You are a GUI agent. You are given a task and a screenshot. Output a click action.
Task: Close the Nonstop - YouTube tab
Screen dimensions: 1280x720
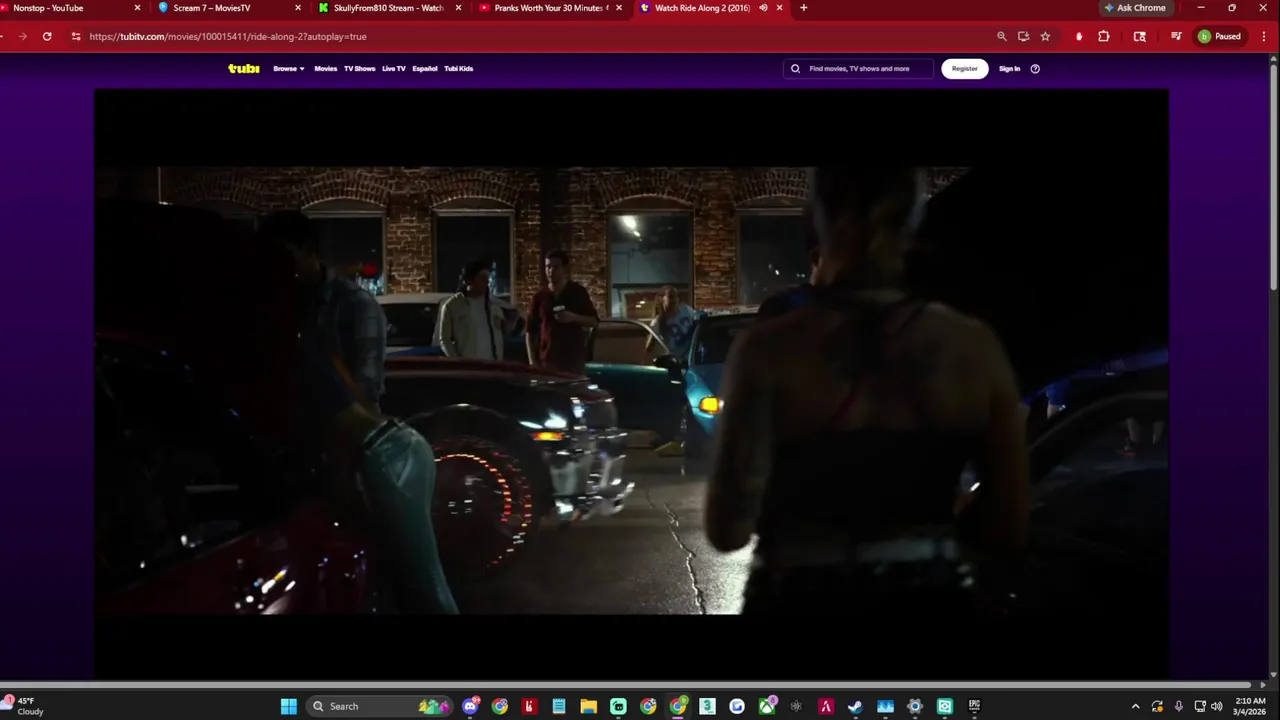(x=137, y=8)
